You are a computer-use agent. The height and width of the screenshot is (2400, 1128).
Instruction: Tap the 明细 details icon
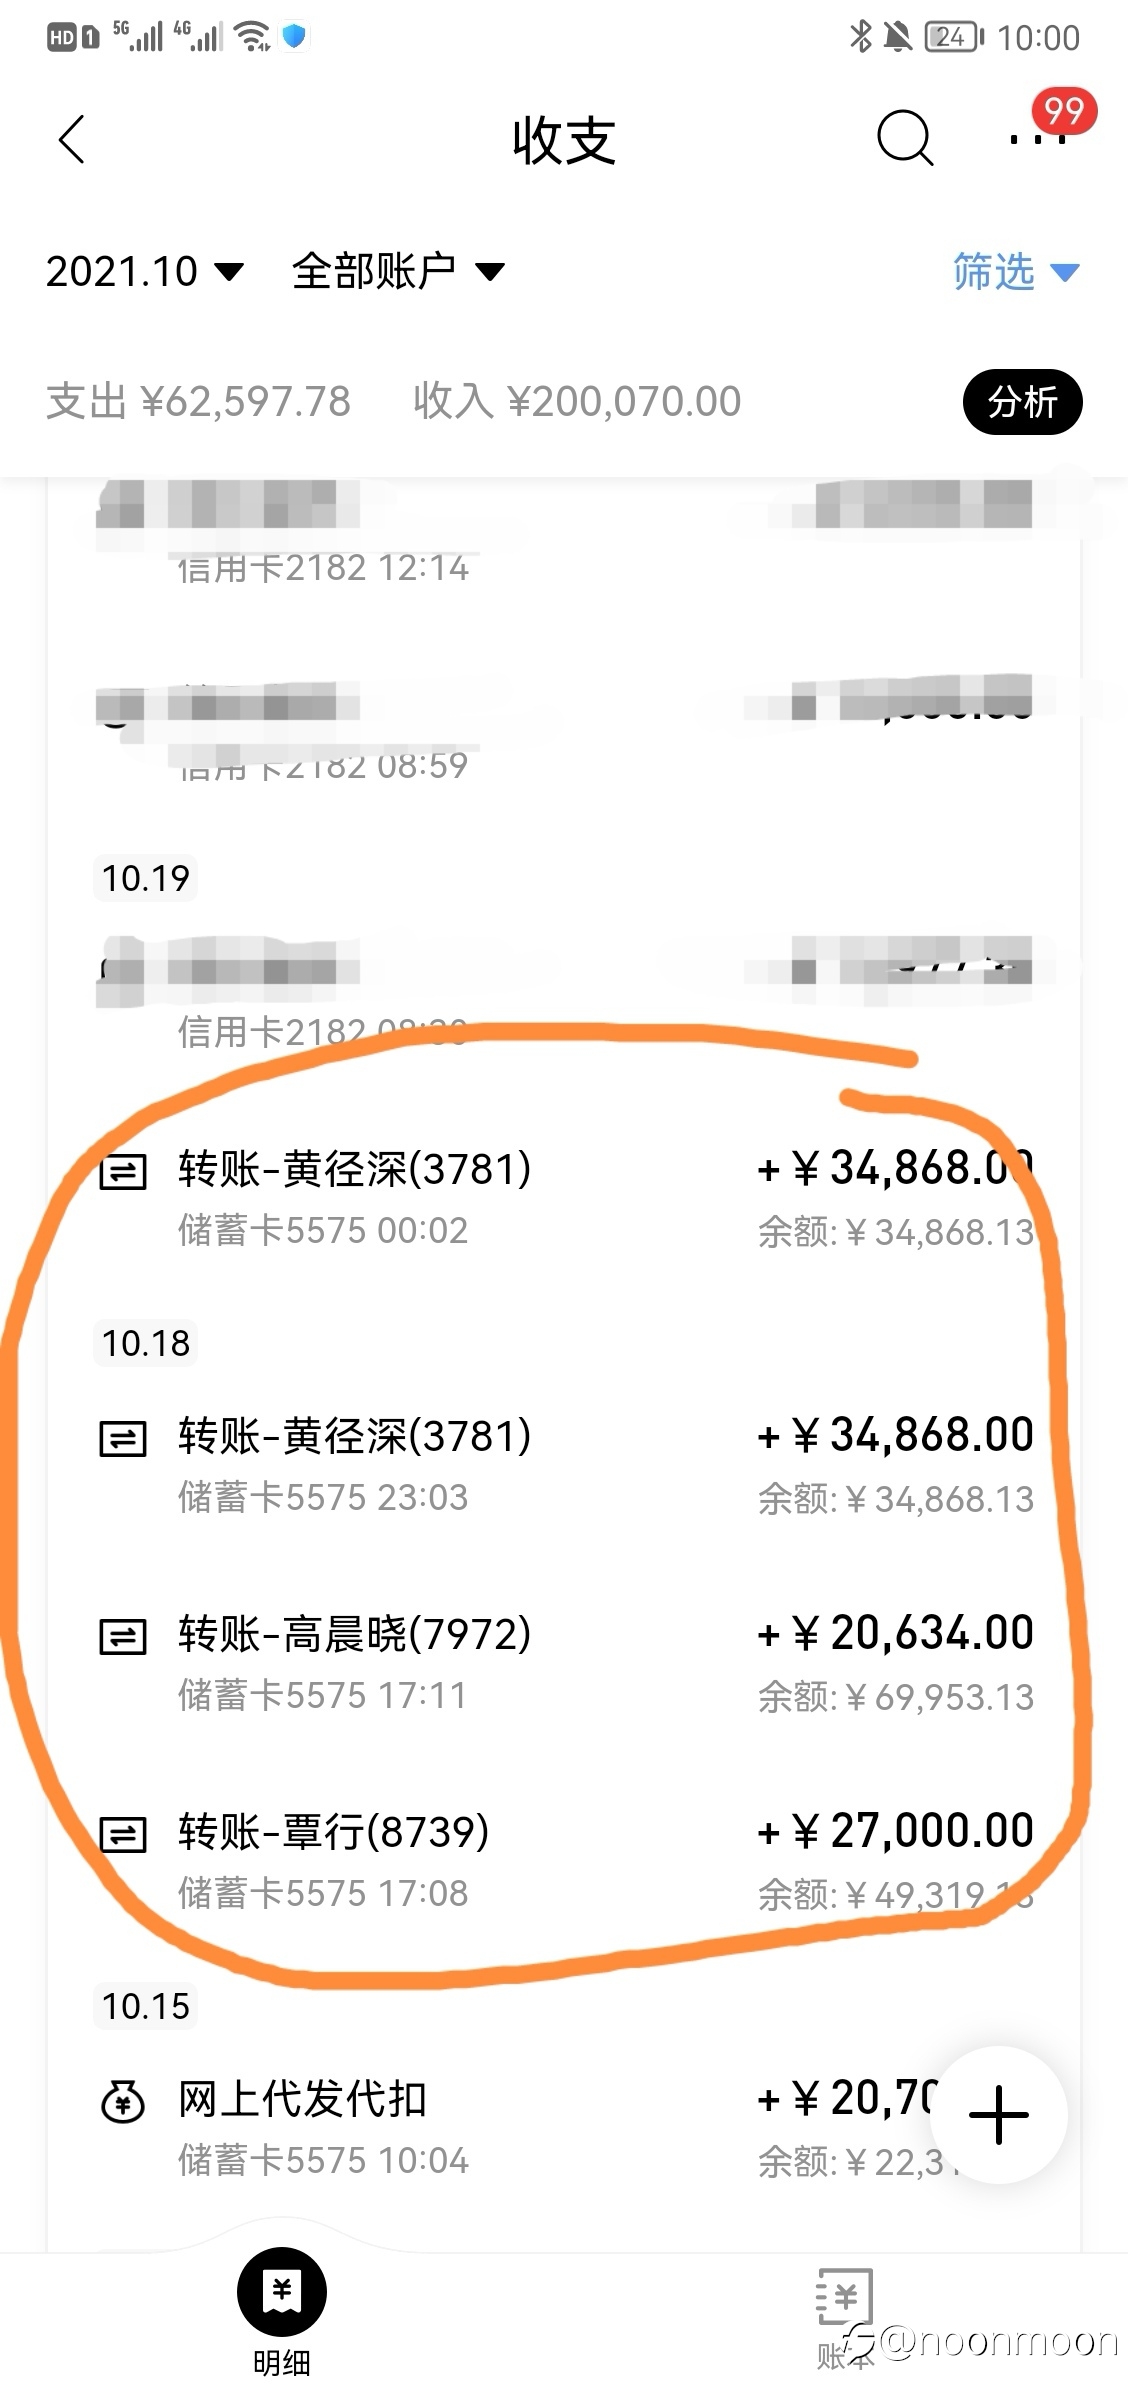pyautogui.click(x=282, y=2291)
